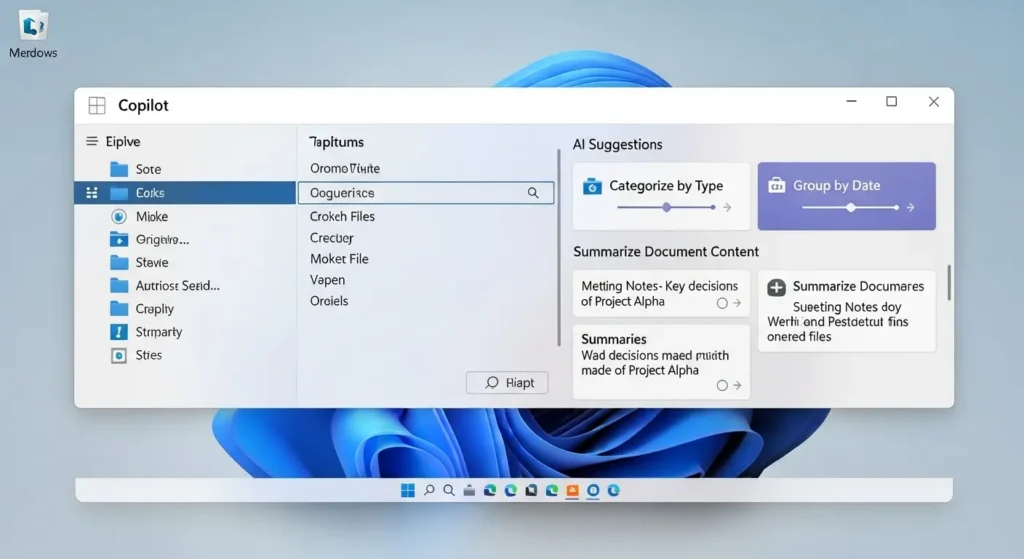This screenshot has width=1024, height=559.
Task: Select Oromo Tiuite in the list
Action: [x=345, y=168]
